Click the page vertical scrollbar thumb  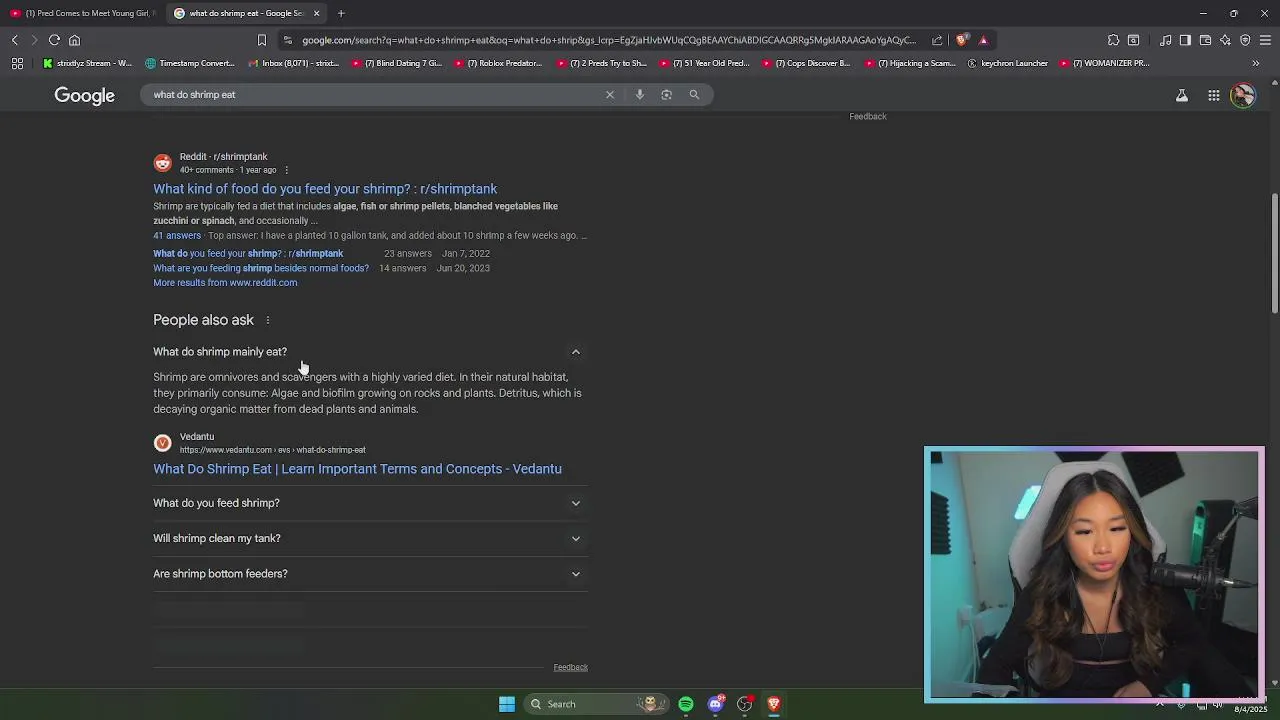click(x=1274, y=254)
